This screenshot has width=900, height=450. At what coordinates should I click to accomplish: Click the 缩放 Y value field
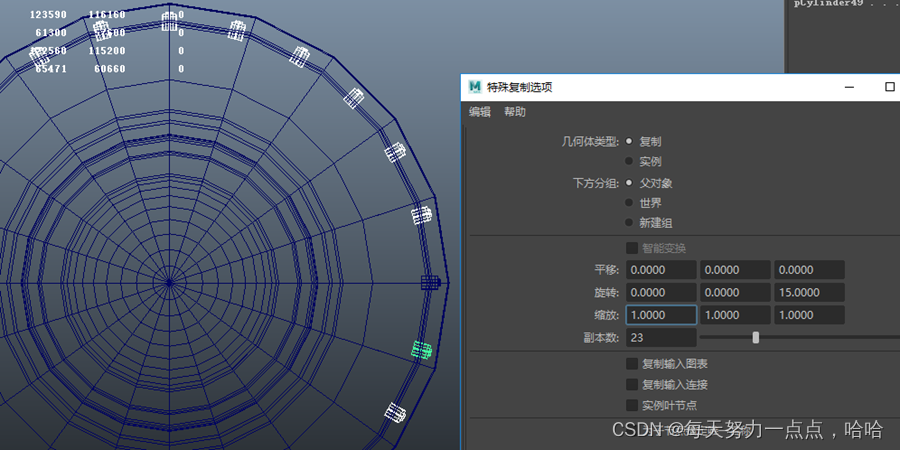click(735, 315)
